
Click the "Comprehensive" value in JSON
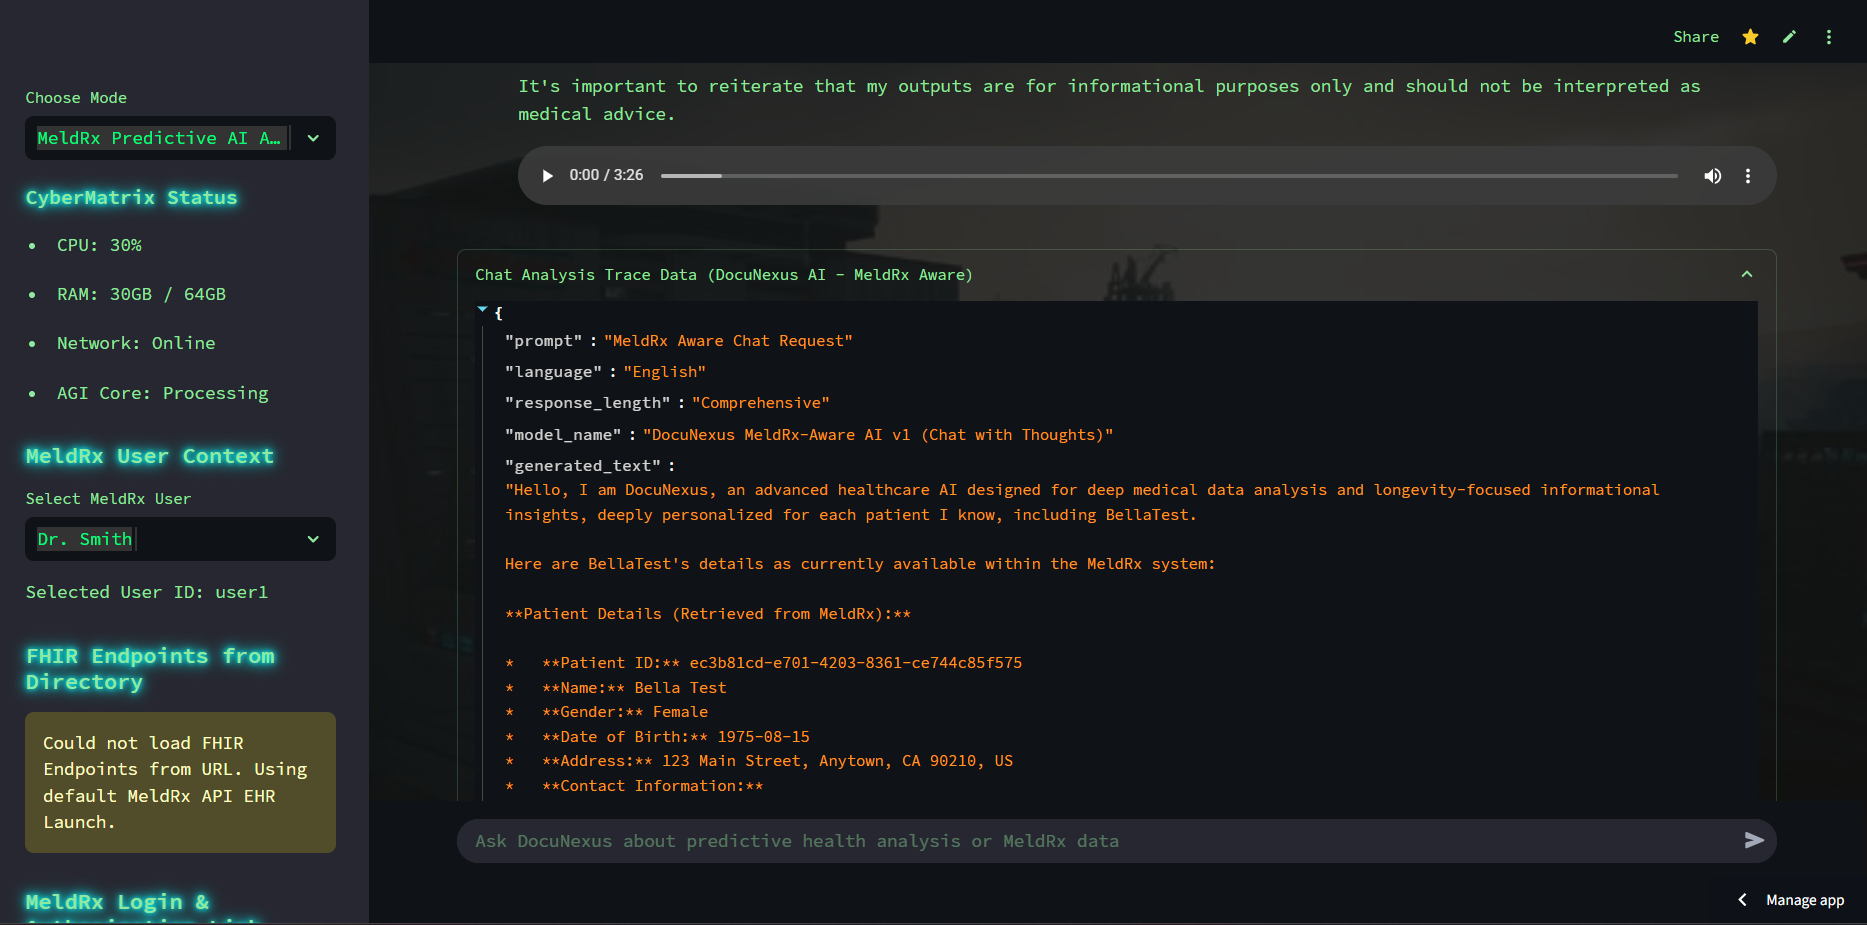coord(761,403)
